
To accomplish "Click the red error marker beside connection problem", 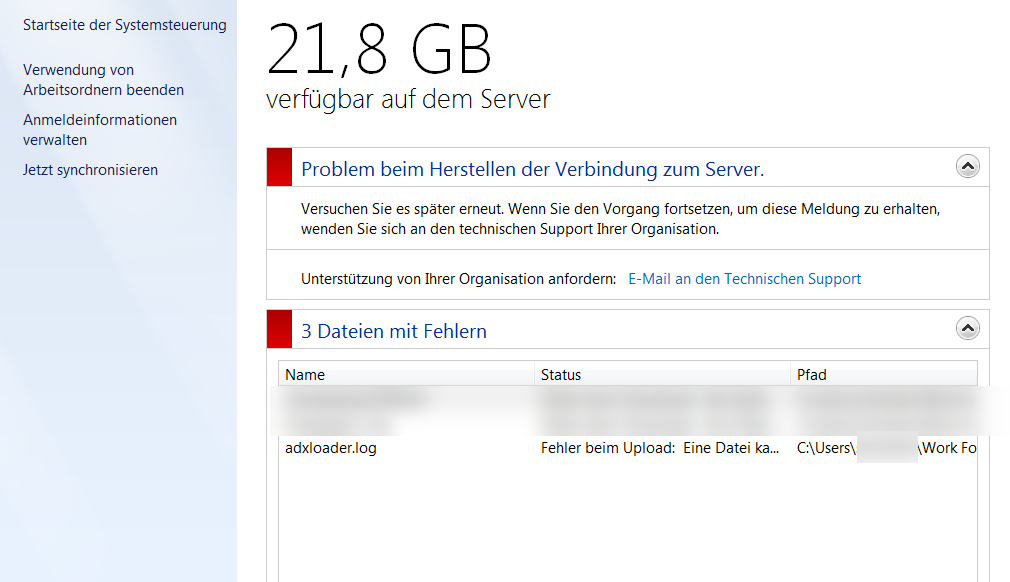I will pyautogui.click(x=279, y=167).
